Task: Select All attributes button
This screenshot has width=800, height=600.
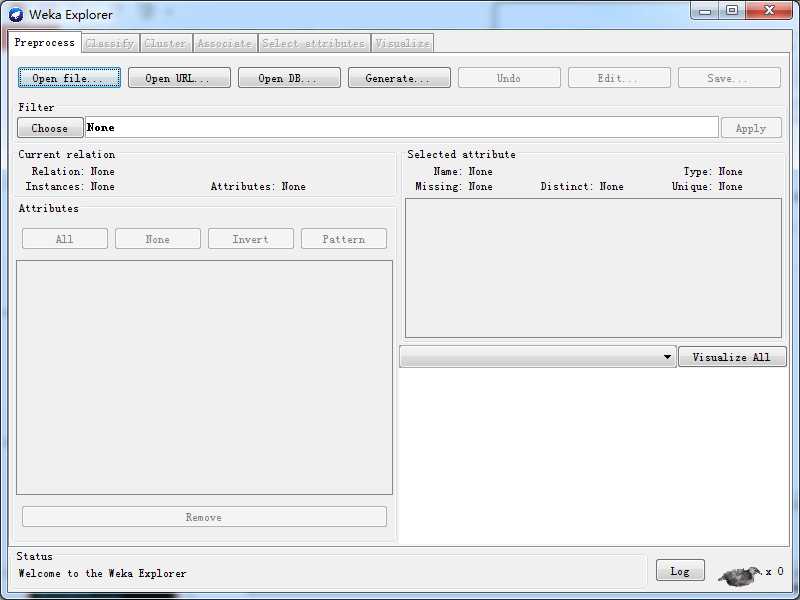Action: click(x=65, y=239)
